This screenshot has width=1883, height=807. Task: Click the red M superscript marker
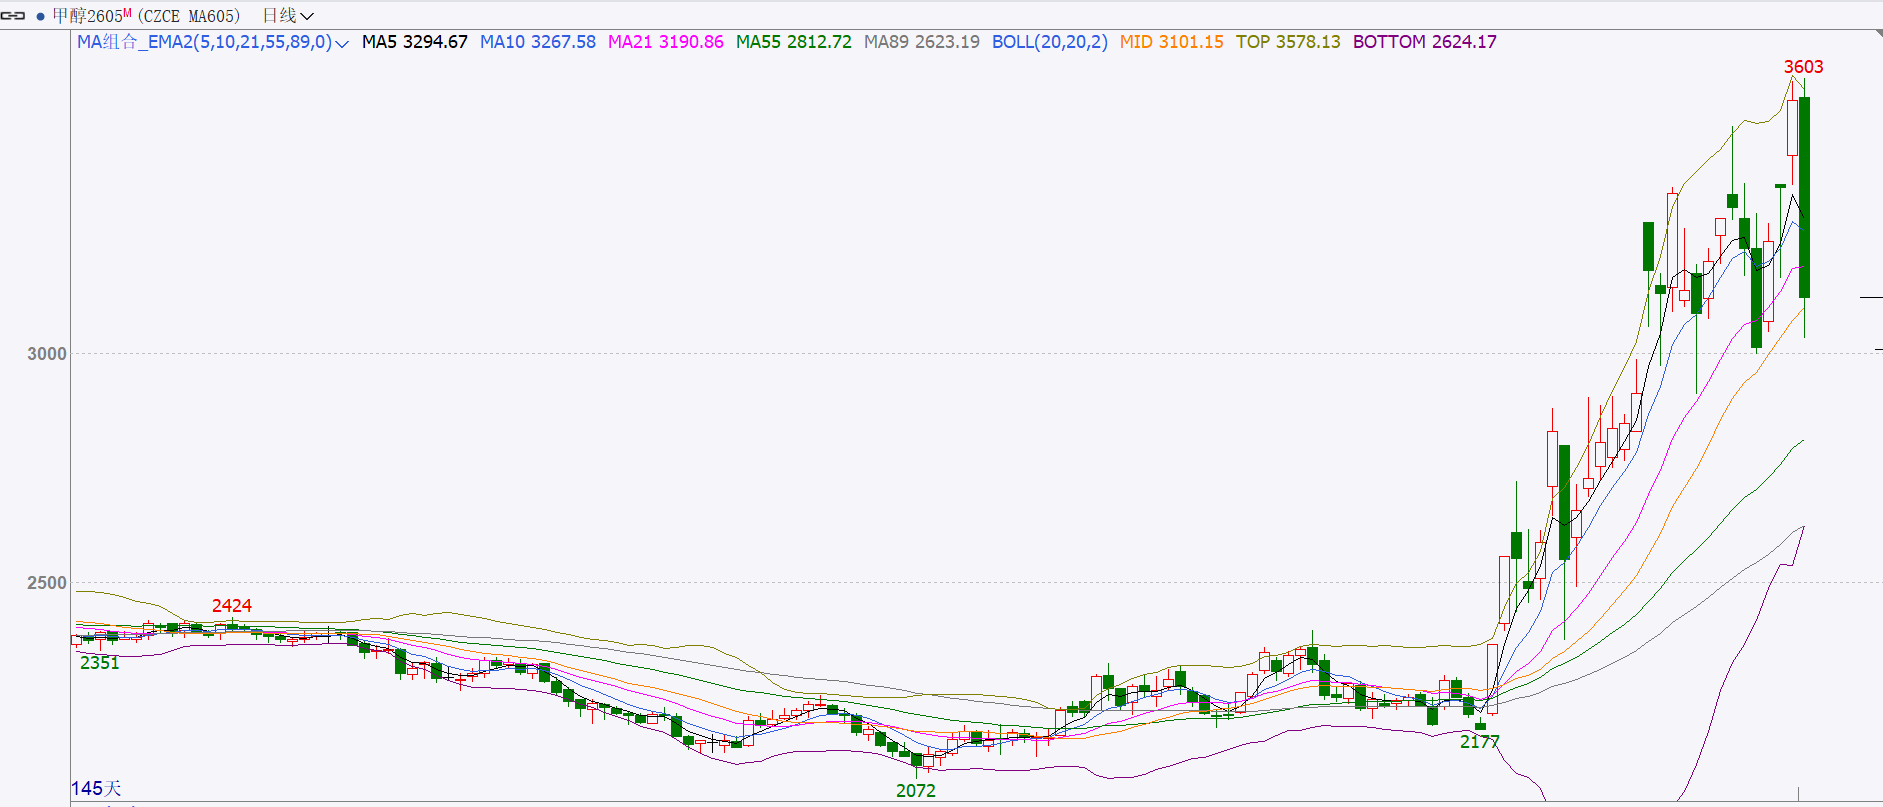tap(127, 13)
